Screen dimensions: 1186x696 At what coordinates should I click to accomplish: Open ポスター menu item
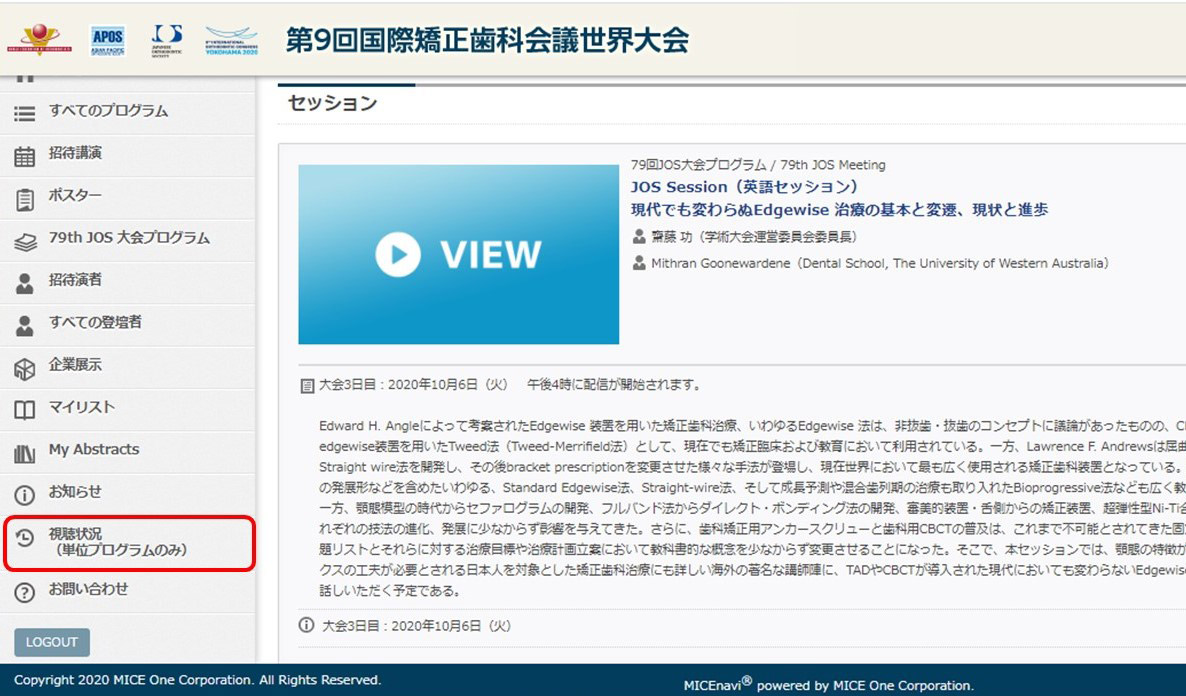coord(127,197)
